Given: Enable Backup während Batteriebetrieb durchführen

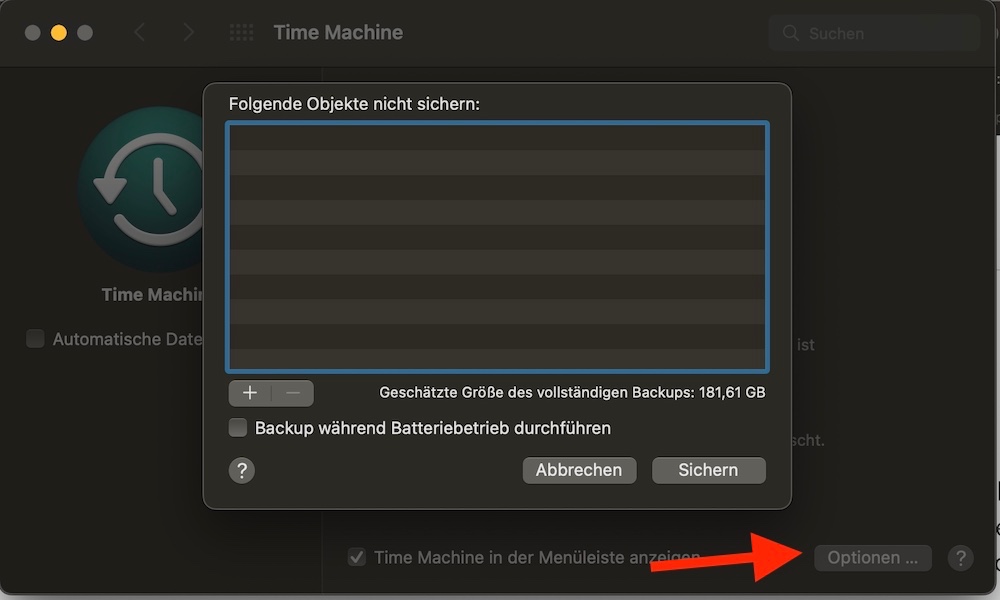Looking at the screenshot, I should (x=238, y=428).
